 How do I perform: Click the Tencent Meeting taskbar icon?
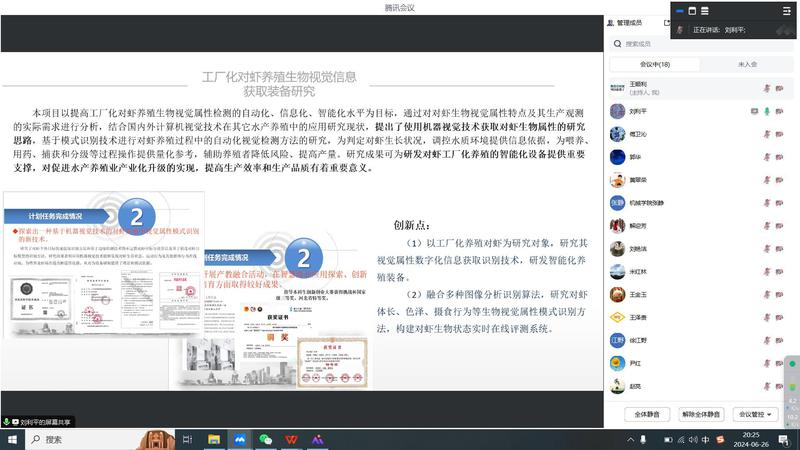coord(240,439)
